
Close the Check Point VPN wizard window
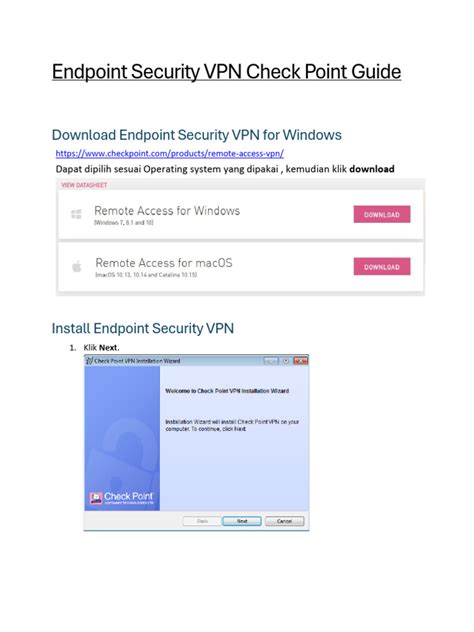point(301,361)
